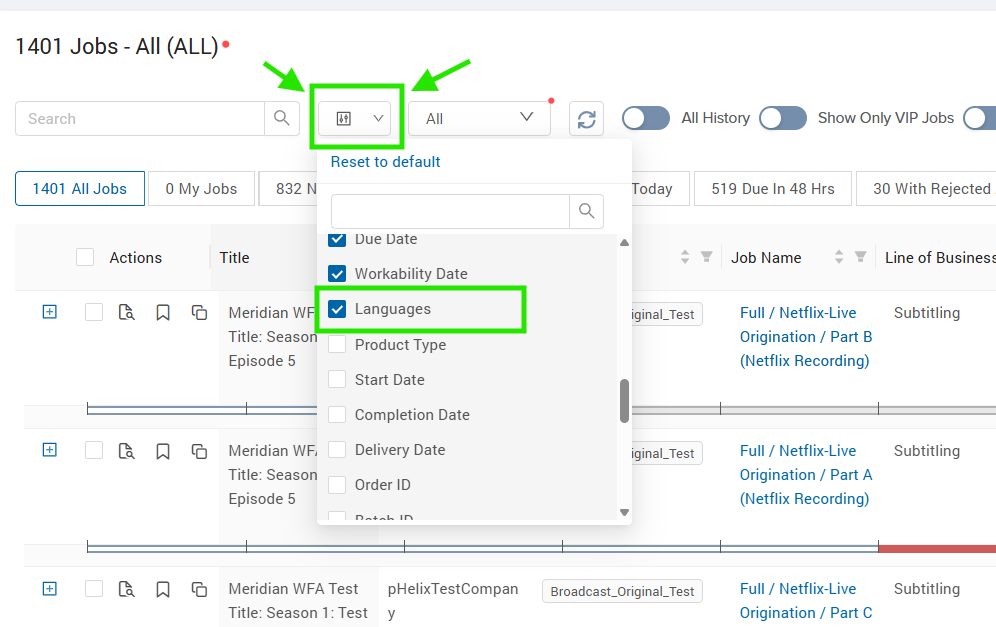The height and width of the screenshot is (627, 996).
Task: Bookmark the Part C job row
Action: tap(163, 590)
